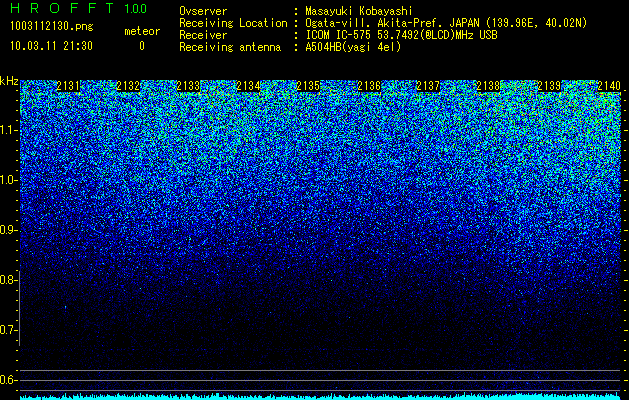Viewport: 629px width, 400px height.
Task: Click the 2135 time marker
Action: 308,86
